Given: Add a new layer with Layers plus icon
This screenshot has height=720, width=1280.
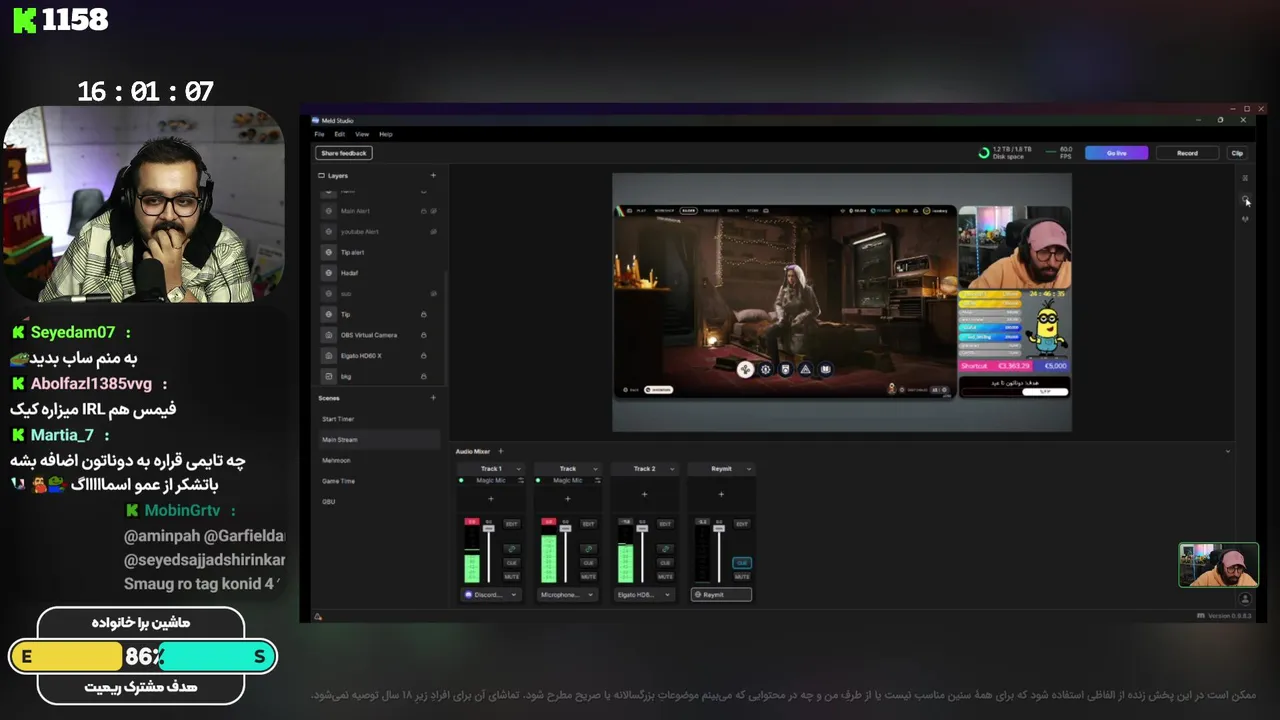Looking at the screenshot, I should pos(433,175).
